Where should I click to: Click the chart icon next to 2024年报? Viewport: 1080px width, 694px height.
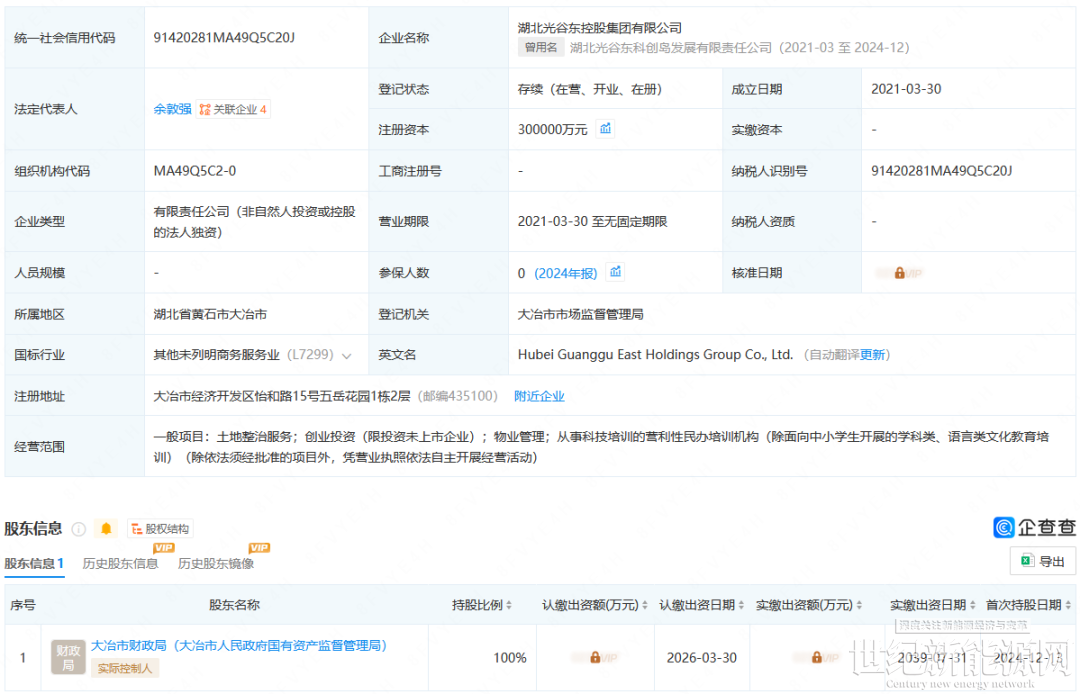click(616, 272)
